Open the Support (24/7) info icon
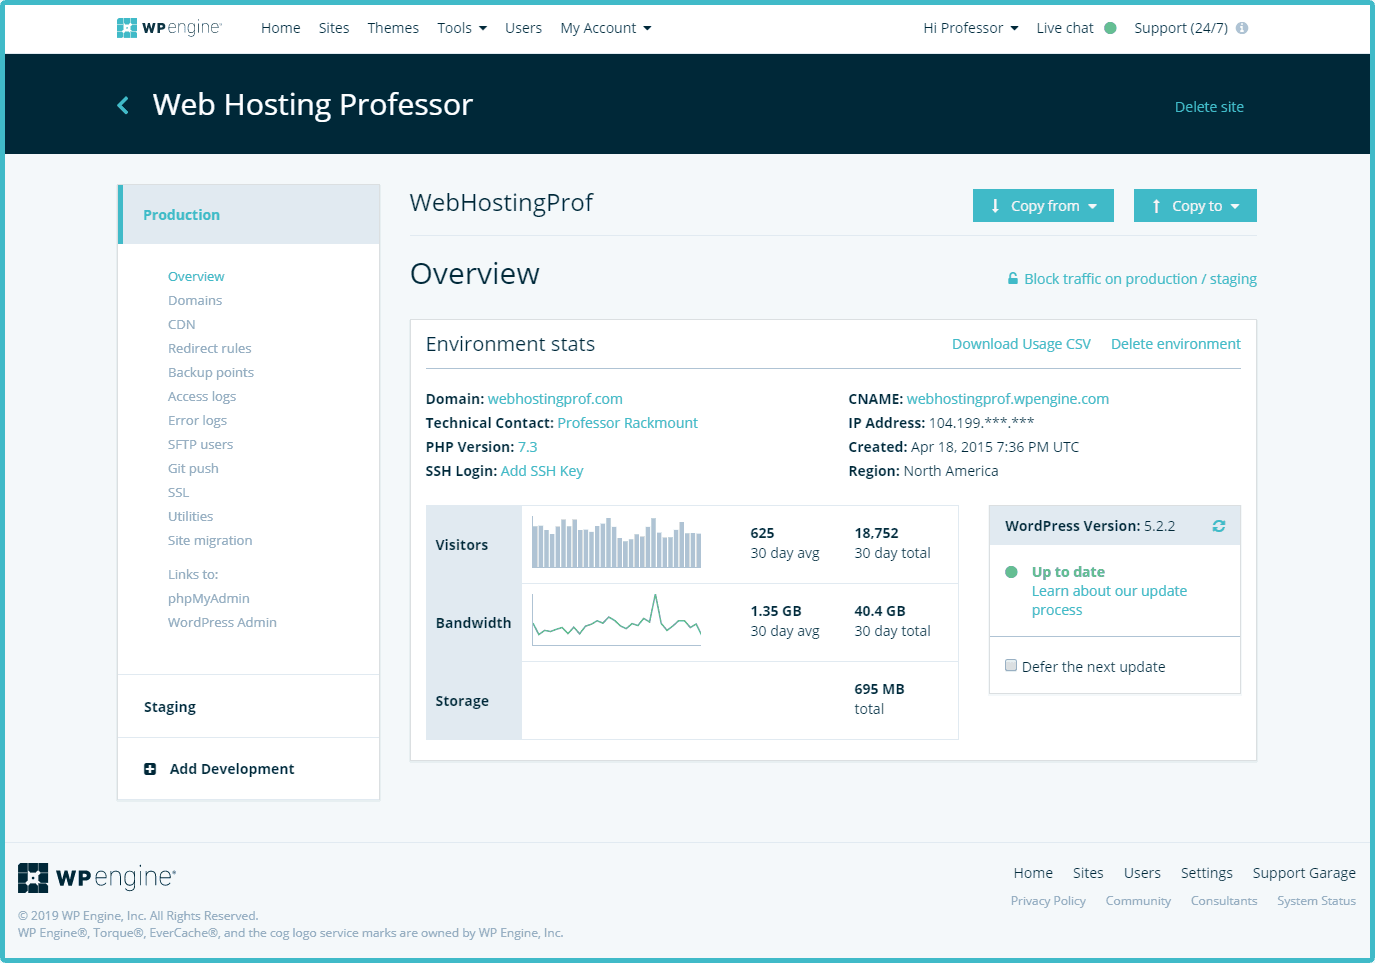1375x963 pixels. pos(1241,28)
